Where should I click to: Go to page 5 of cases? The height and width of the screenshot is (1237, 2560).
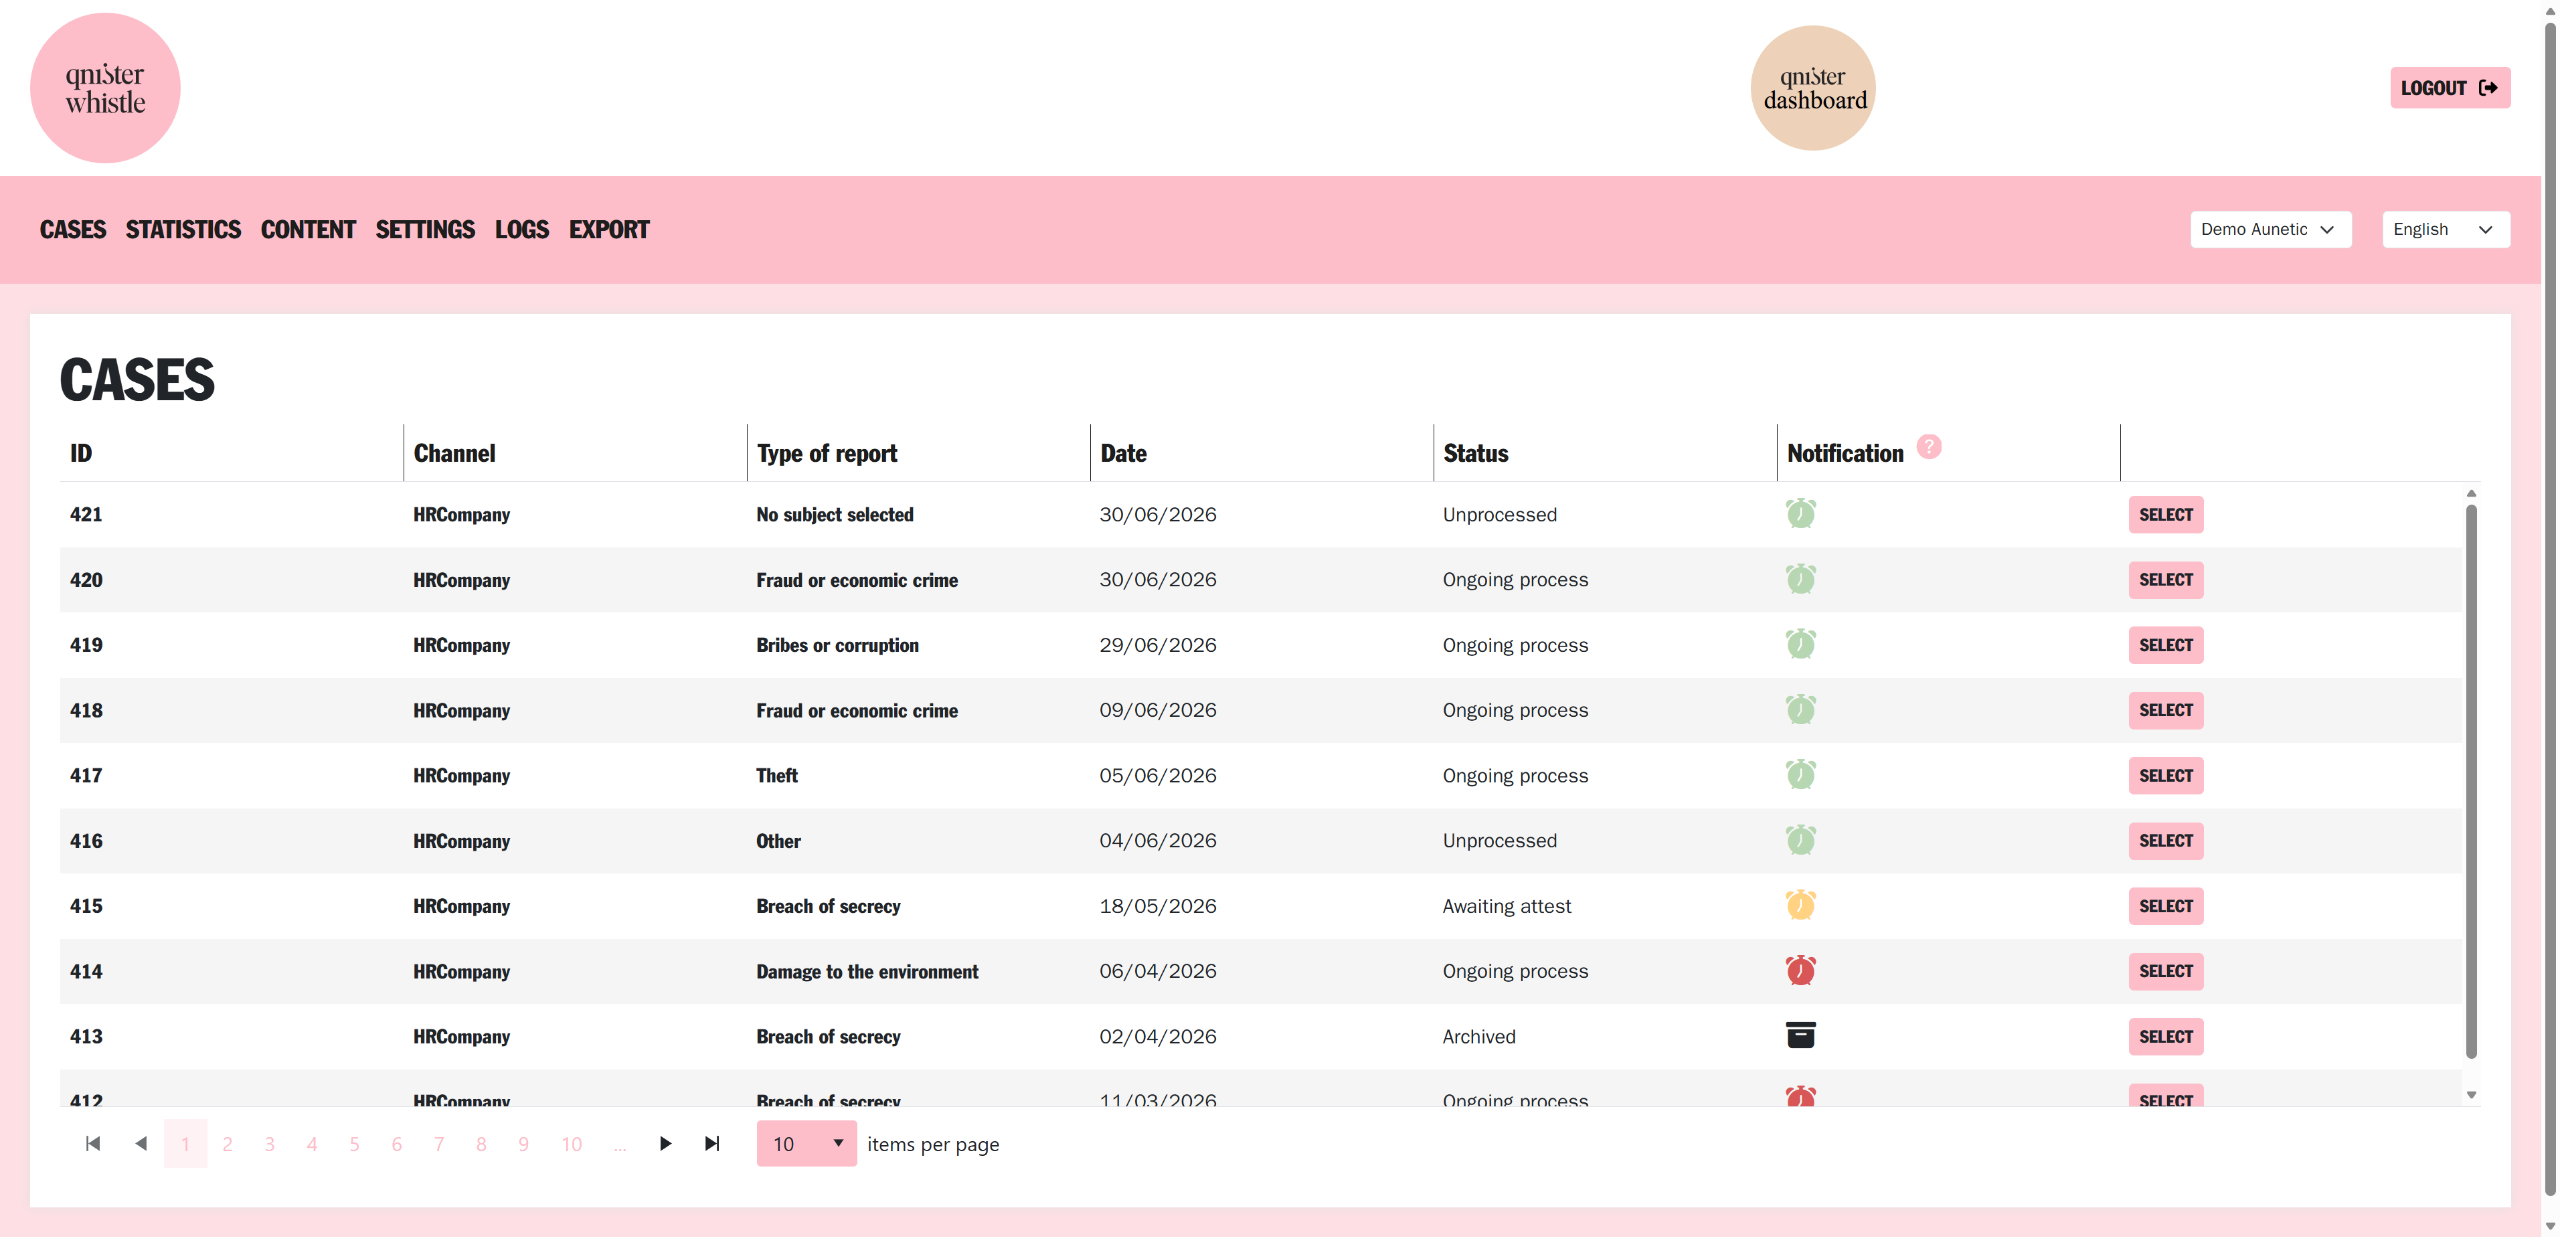(x=354, y=1143)
